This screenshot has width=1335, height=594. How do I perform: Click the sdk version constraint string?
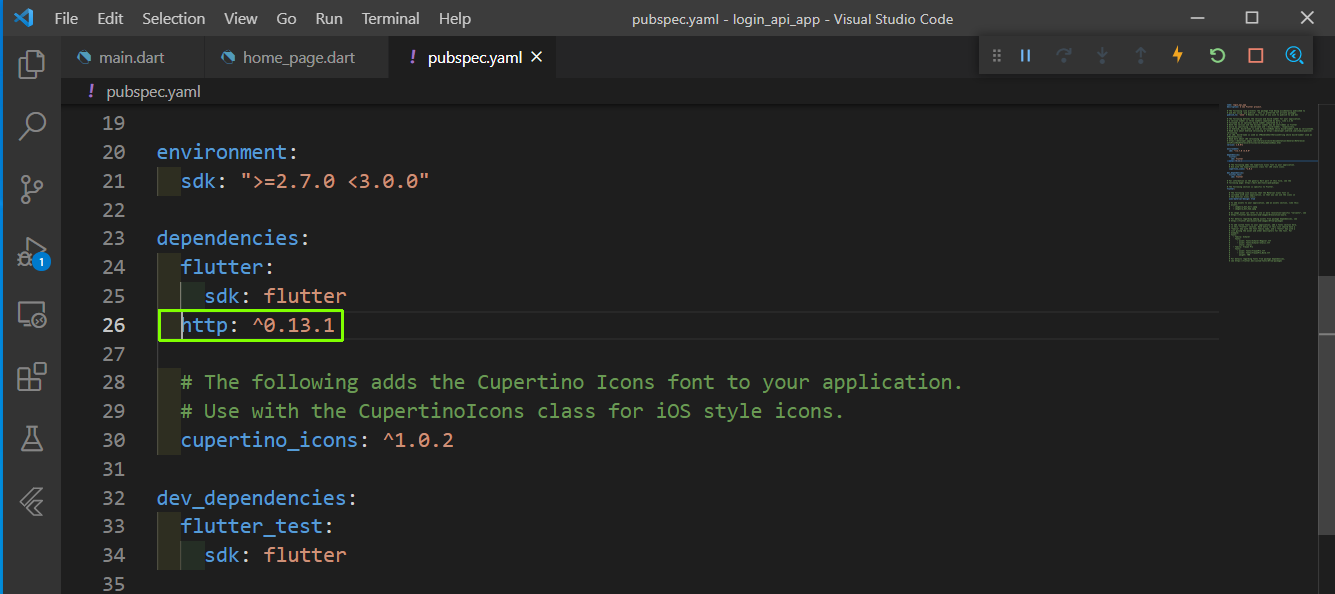coord(334,181)
